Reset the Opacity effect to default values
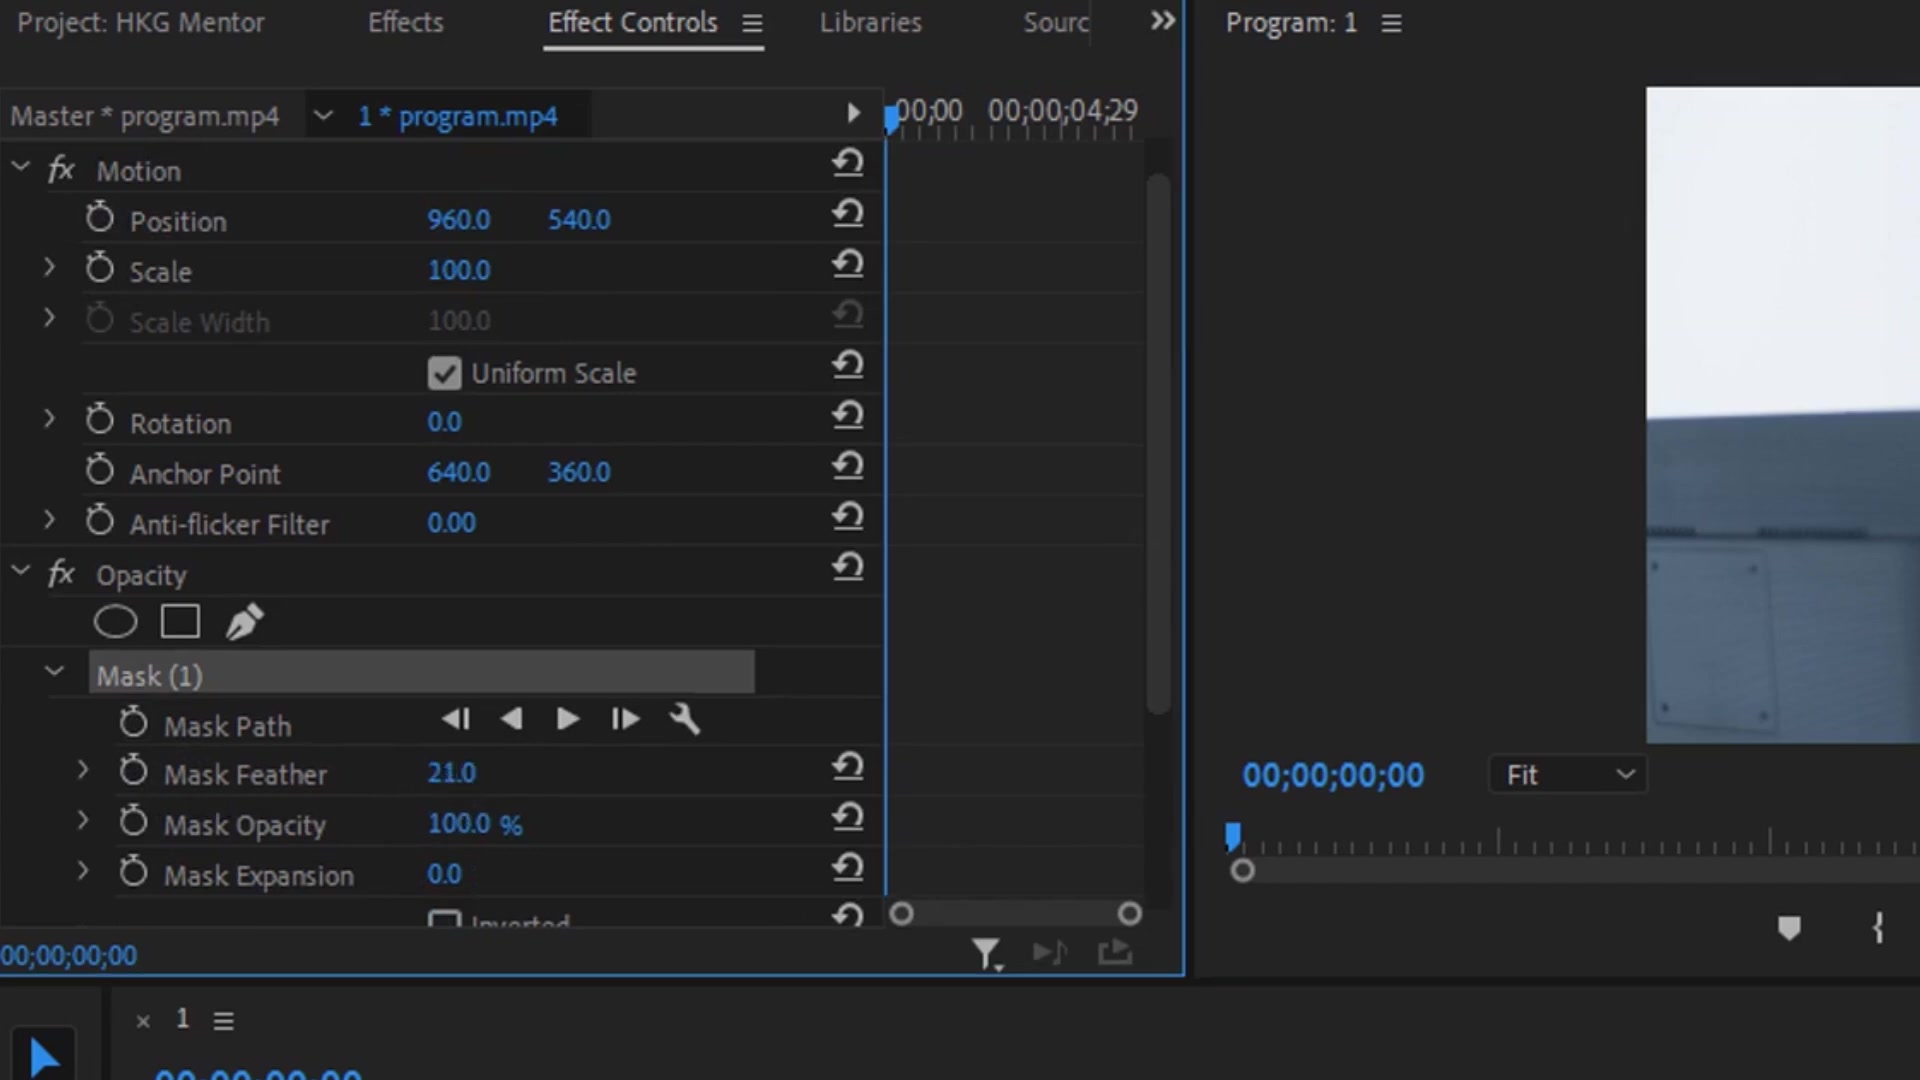Screen dimensions: 1920x1080 pos(847,567)
